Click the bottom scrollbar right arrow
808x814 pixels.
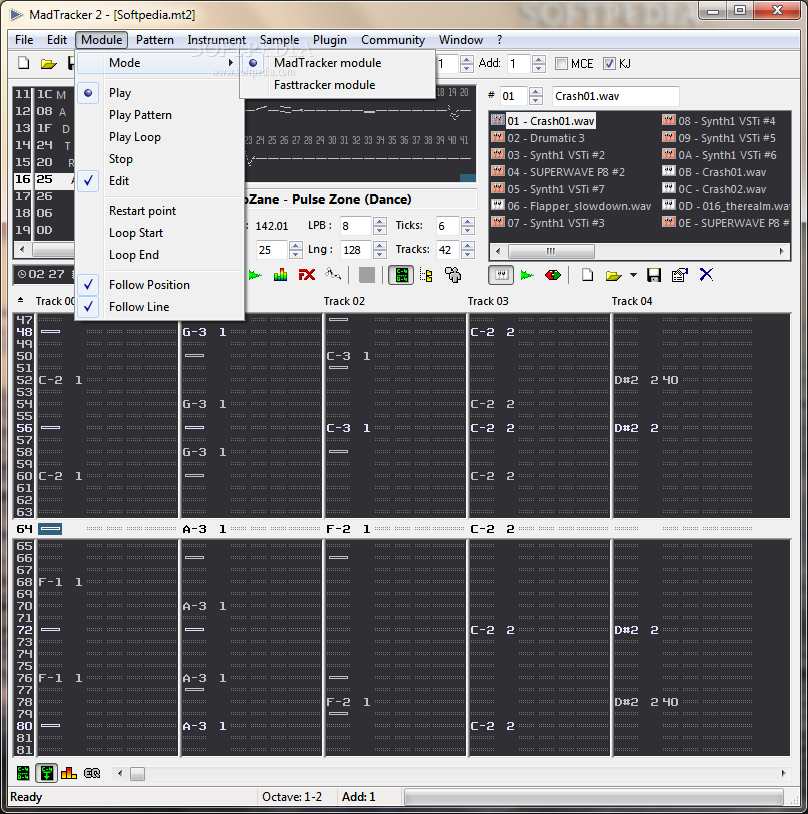[x=783, y=774]
